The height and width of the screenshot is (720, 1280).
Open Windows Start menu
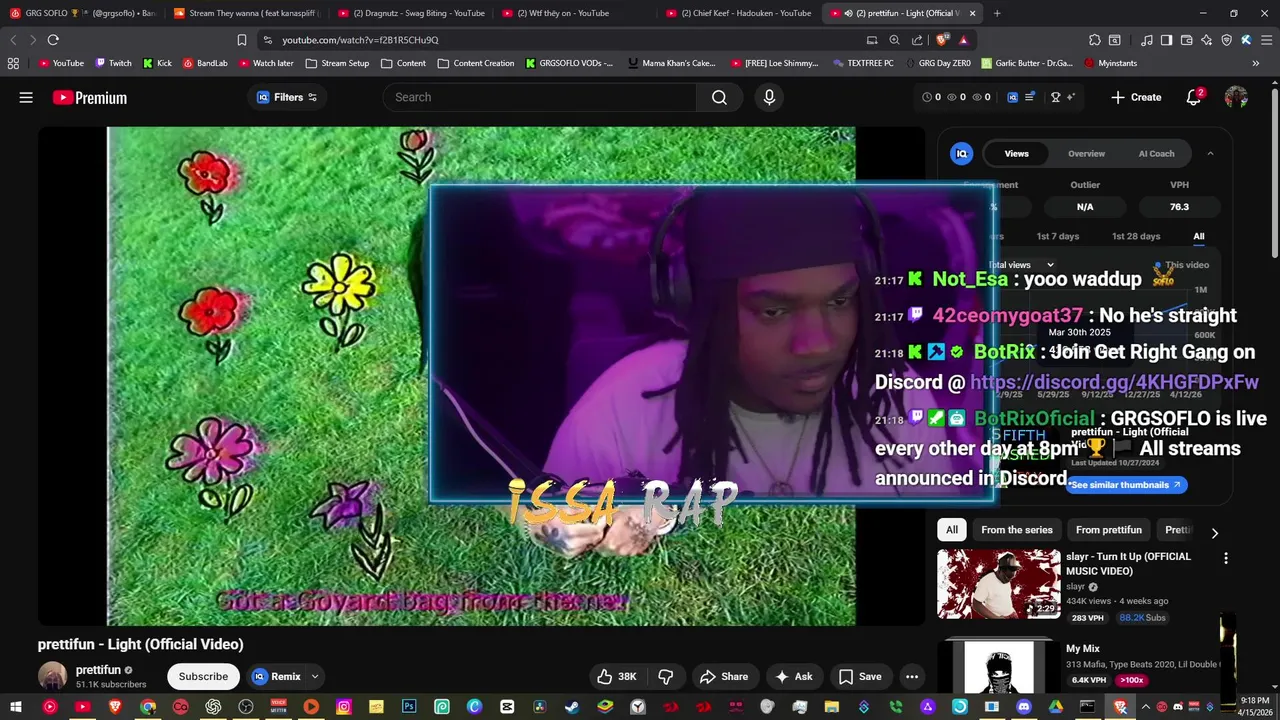point(16,707)
